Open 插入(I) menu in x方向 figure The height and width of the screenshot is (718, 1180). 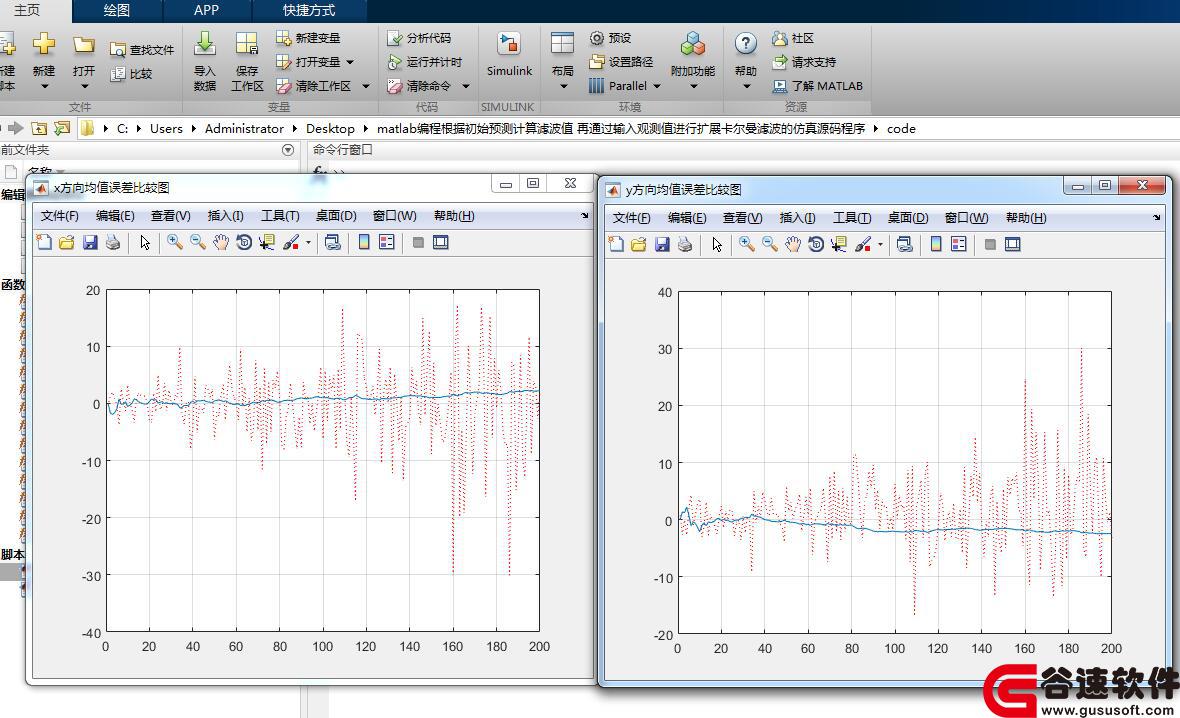click(226, 216)
